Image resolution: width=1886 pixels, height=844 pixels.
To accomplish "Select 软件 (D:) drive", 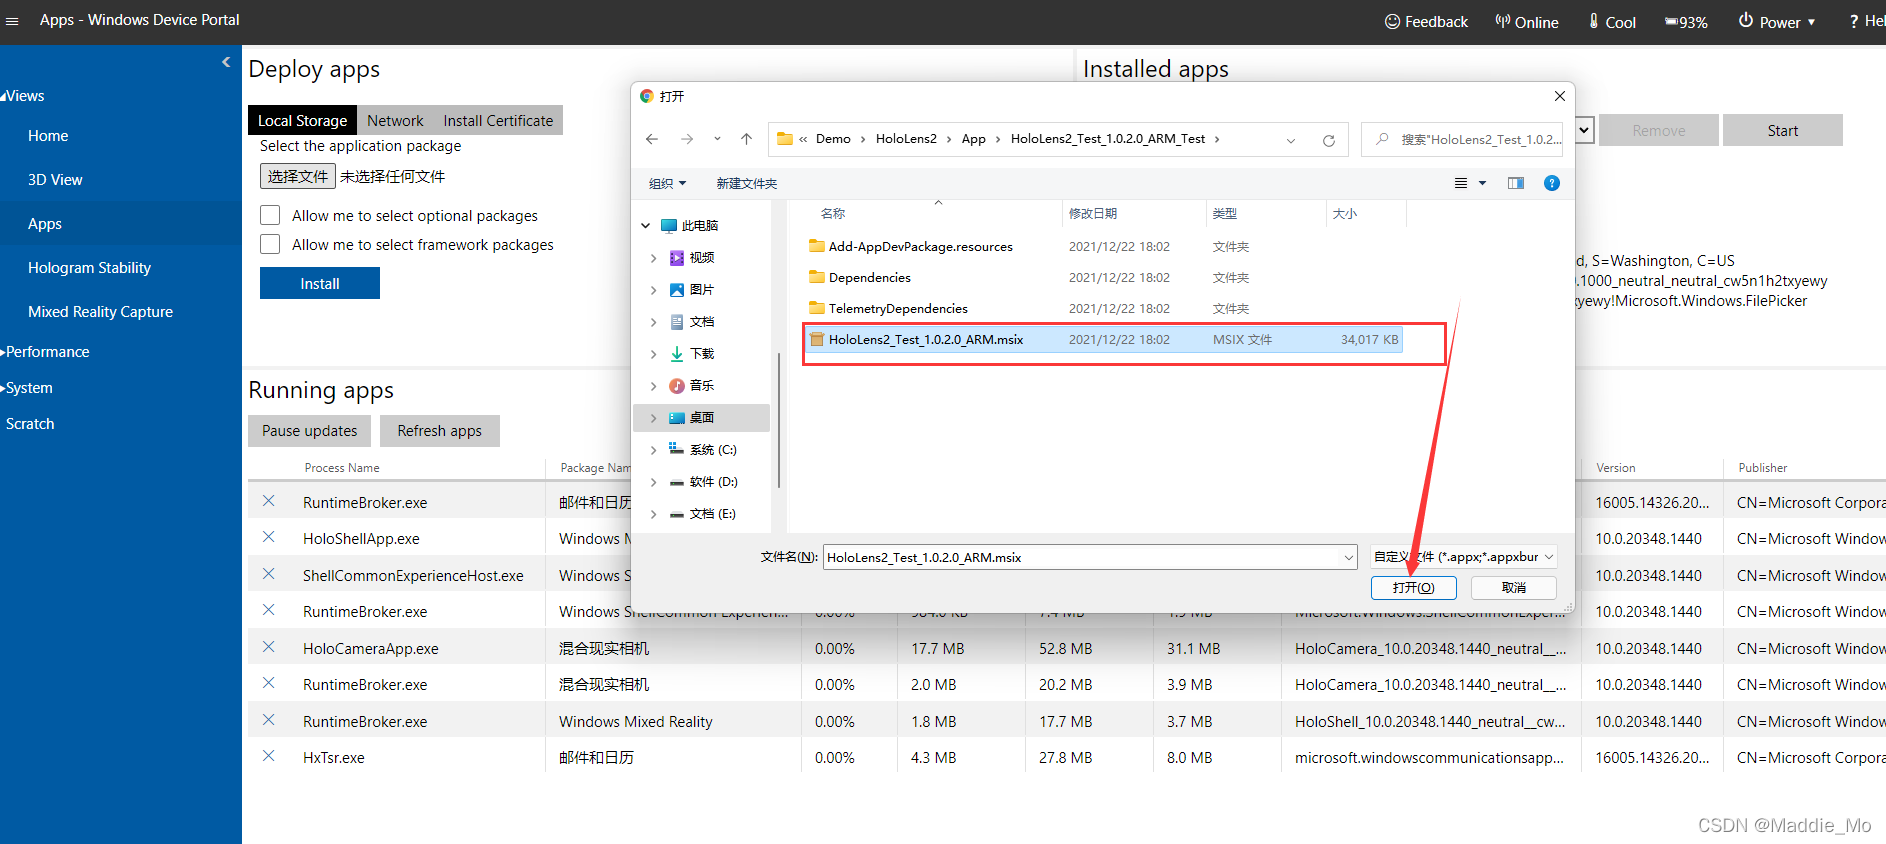I will click(x=703, y=482).
